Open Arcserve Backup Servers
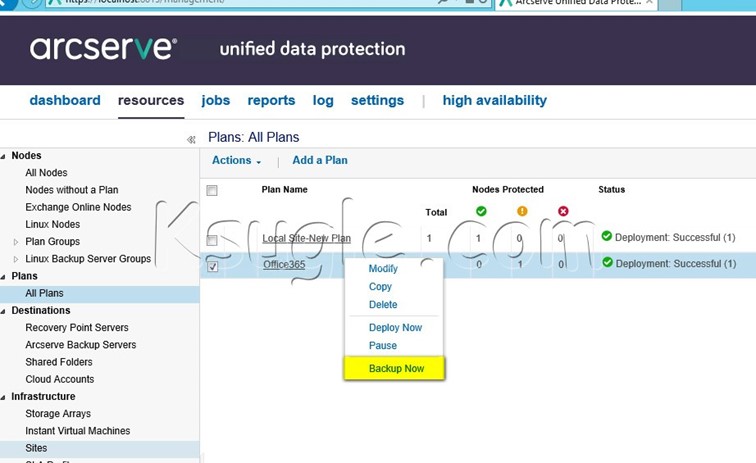 click(x=81, y=345)
